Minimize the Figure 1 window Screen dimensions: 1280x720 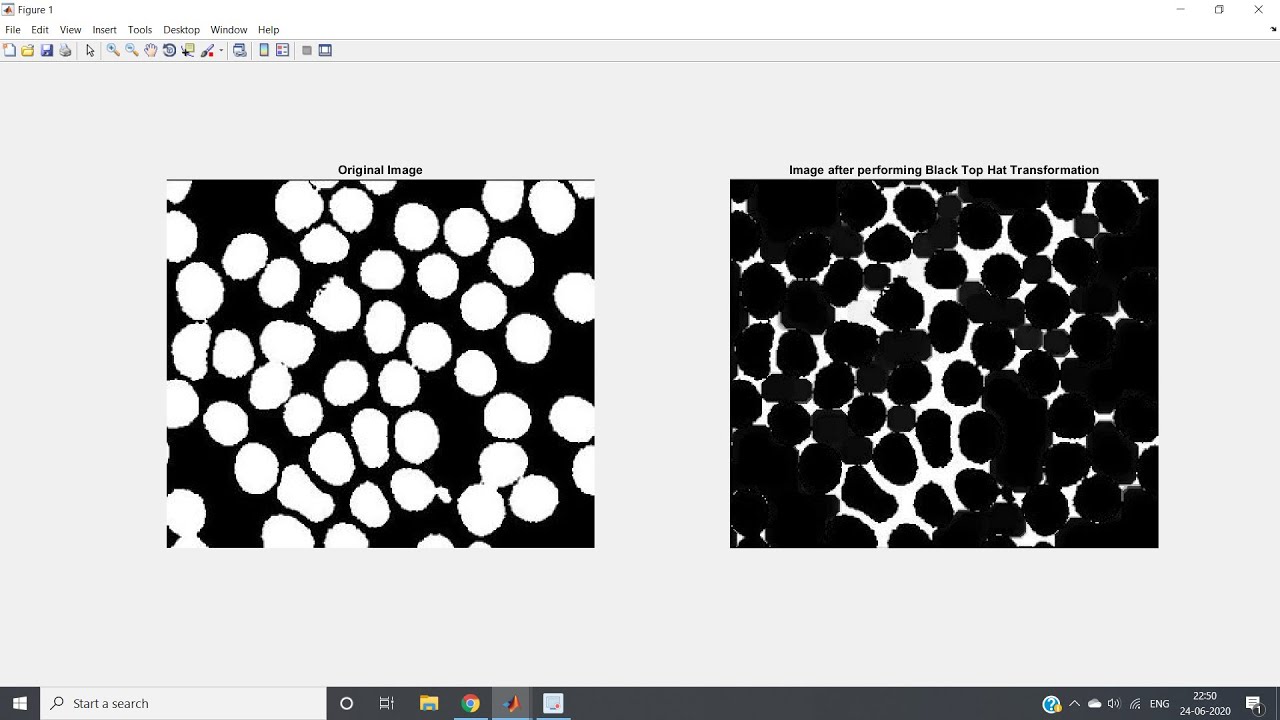[x=1181, y=9]
